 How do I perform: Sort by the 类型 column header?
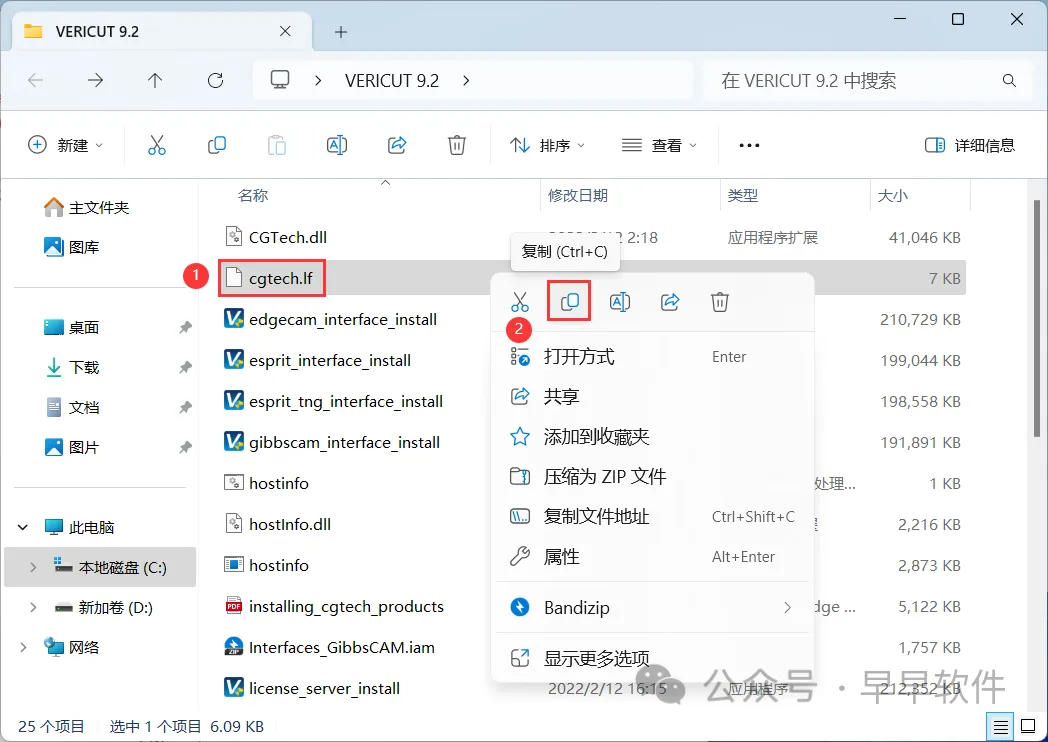click(x=743, y=196)
